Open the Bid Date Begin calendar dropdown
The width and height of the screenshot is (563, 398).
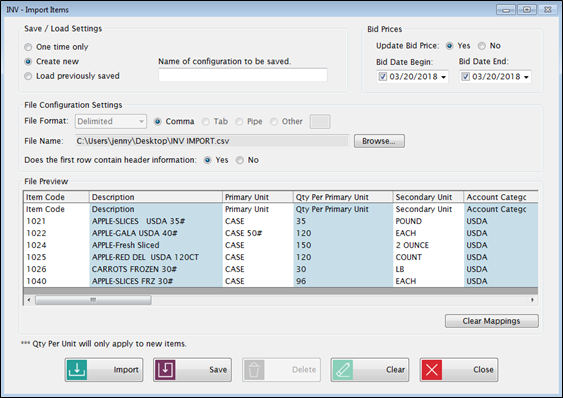click(x=443, y=77)
